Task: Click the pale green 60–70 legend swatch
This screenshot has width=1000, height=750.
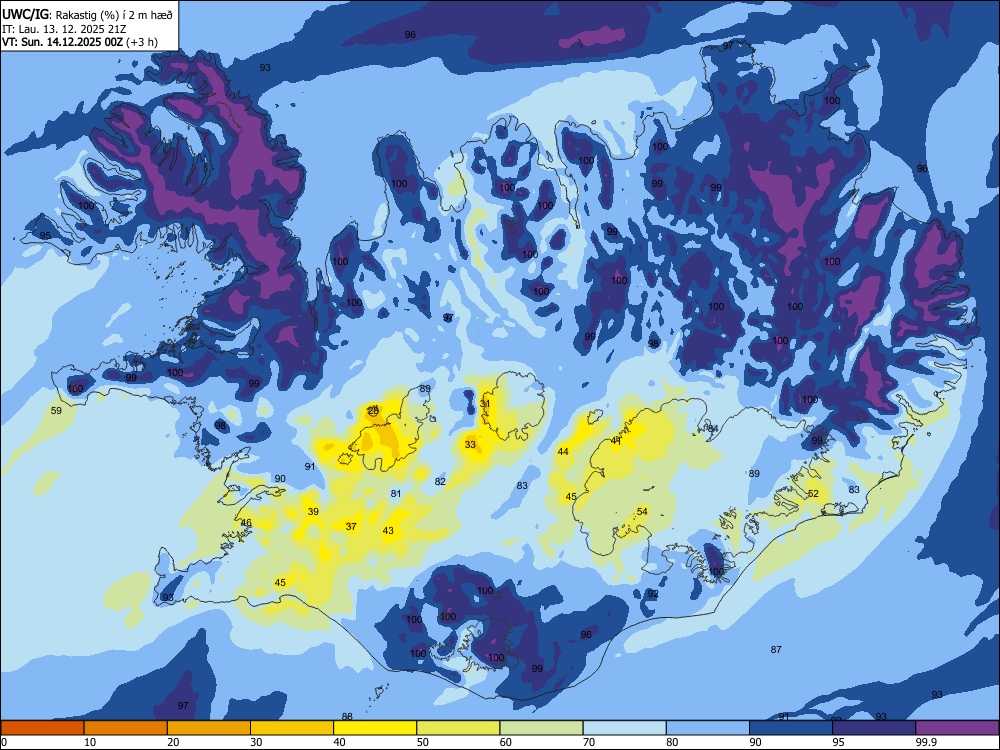Action: 541,728
